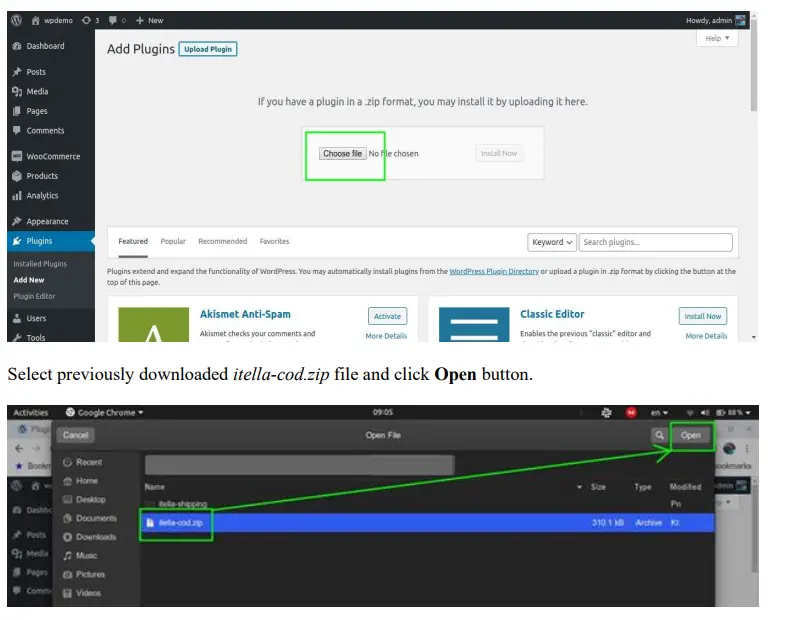Click Classic Editor plugin thumbnail
Viewport: 787px width, 620px height.
[x=474, y=324]
